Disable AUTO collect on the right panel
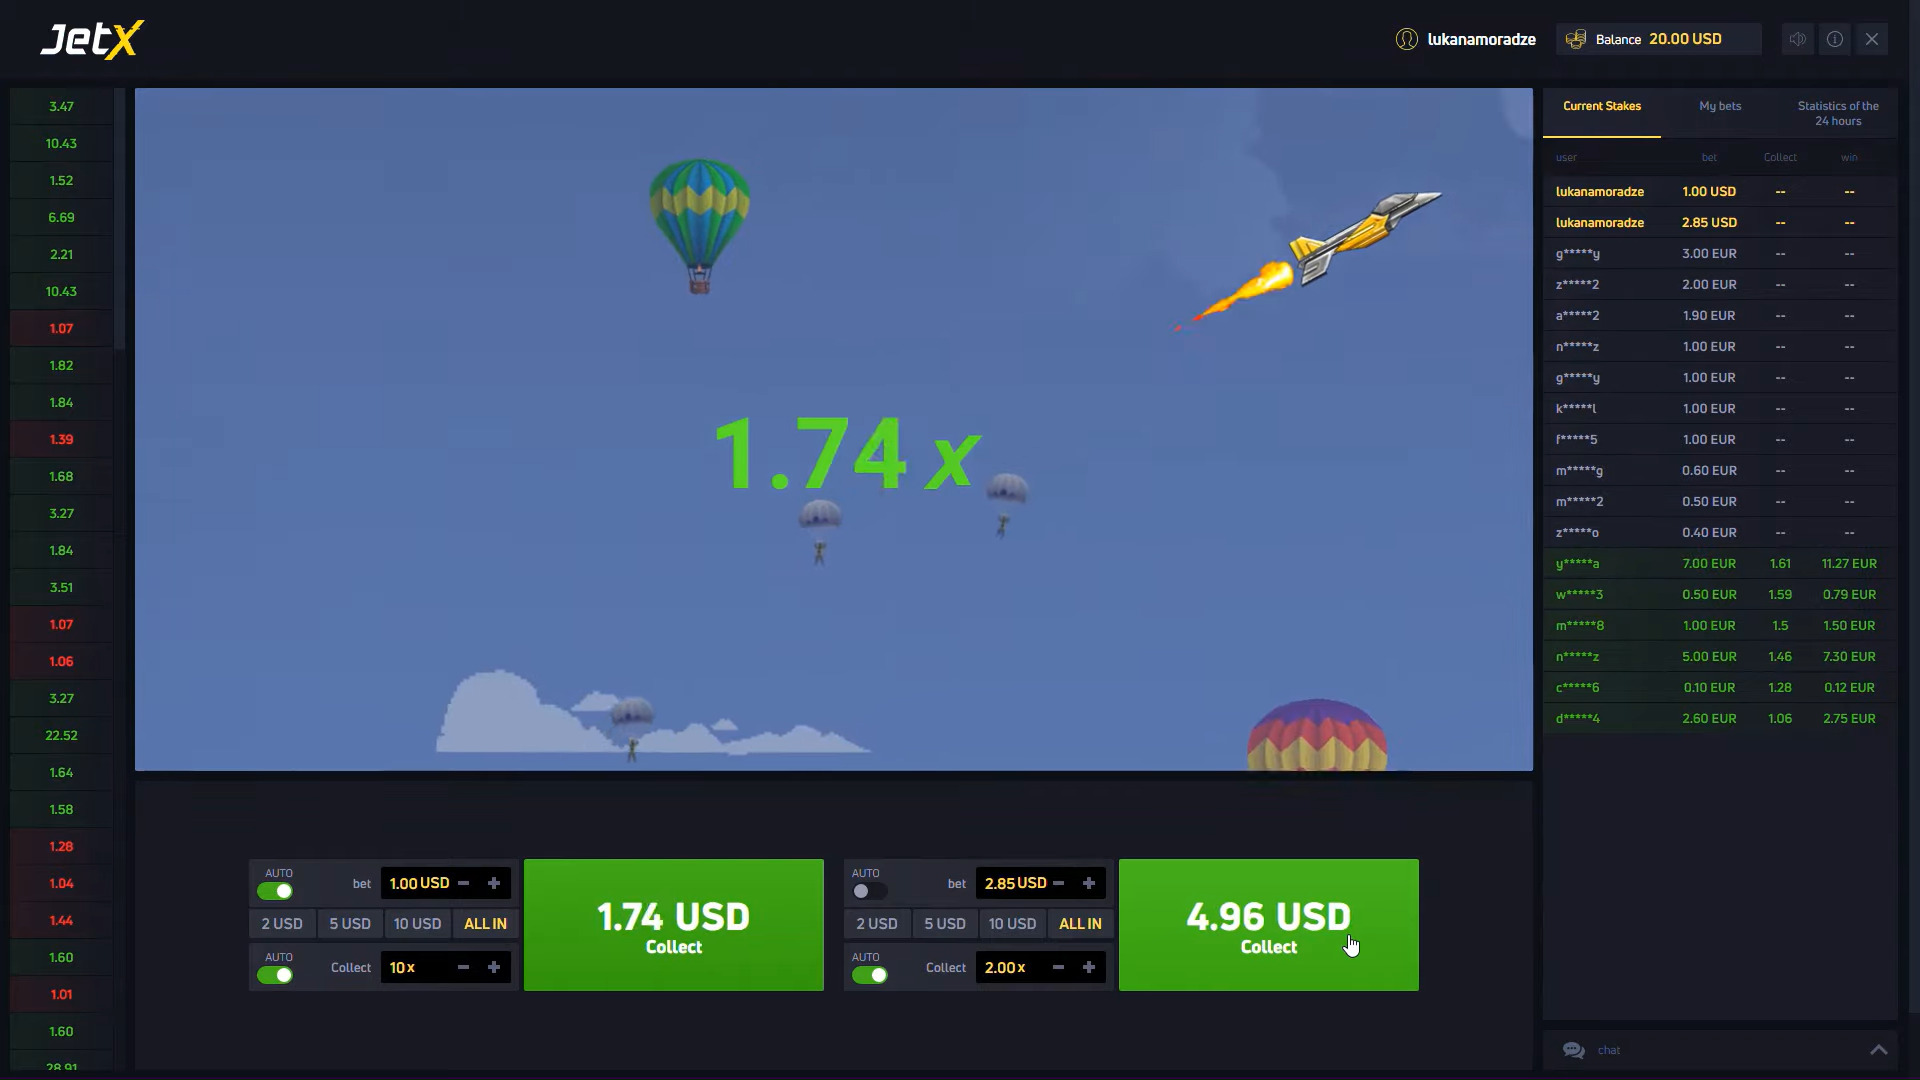1920x1080 pixels. click(870, 975)
